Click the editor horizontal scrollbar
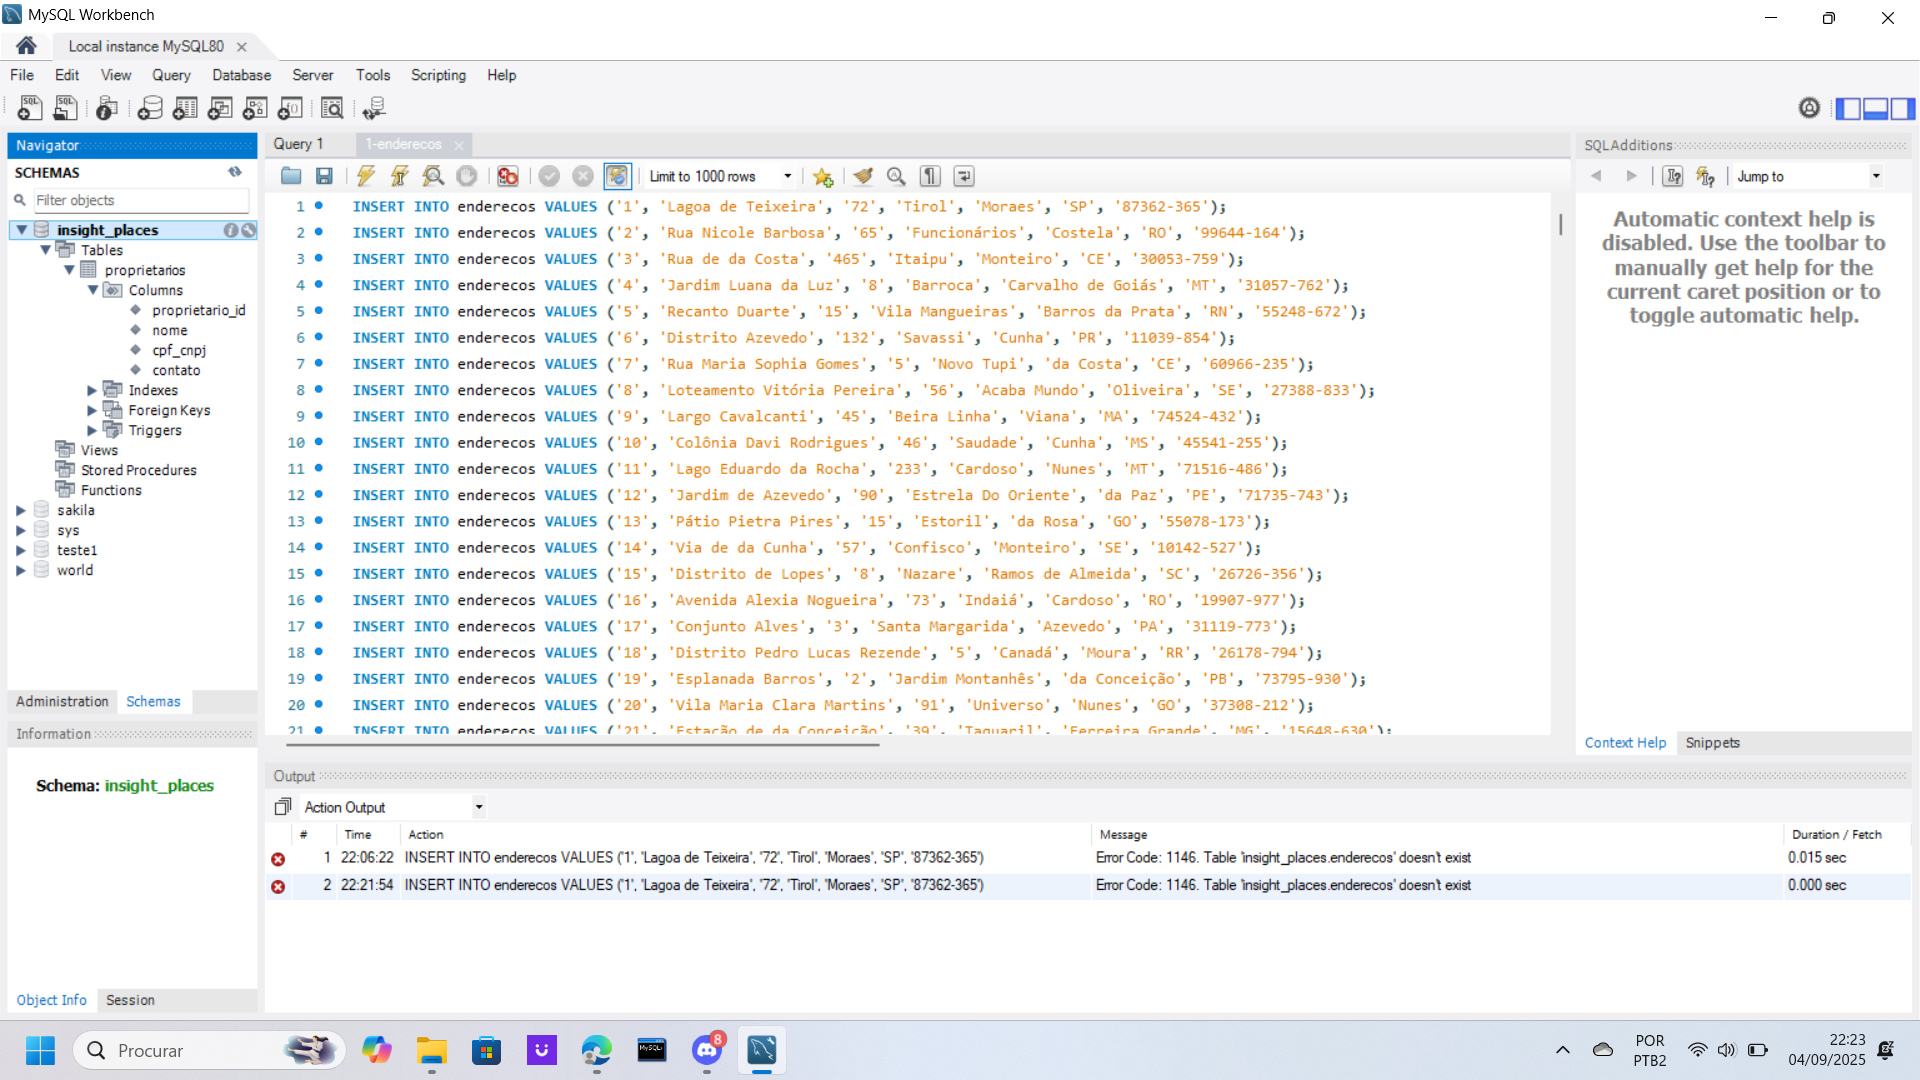The image size is (1920, 1080). pos(582,745)
